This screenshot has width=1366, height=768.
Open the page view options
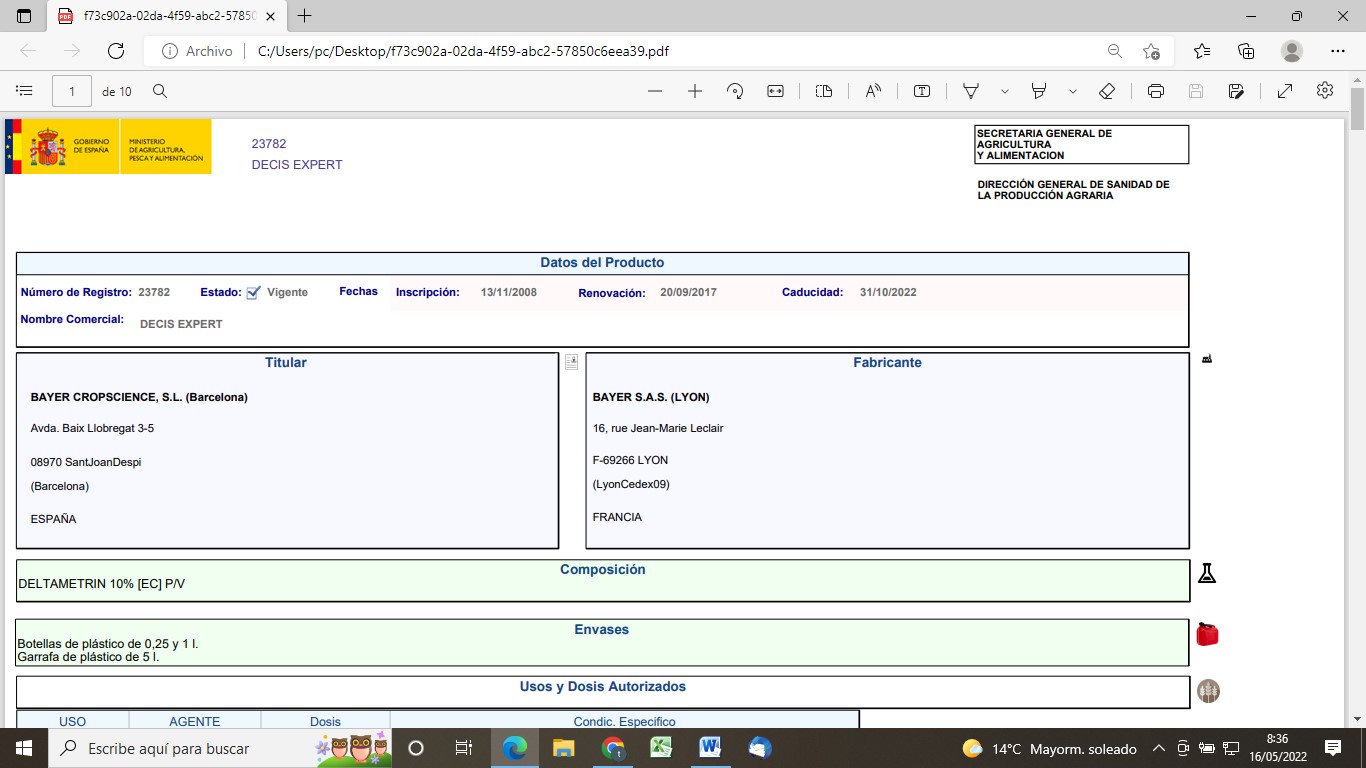pyautogui.click(x=824, y=91)
